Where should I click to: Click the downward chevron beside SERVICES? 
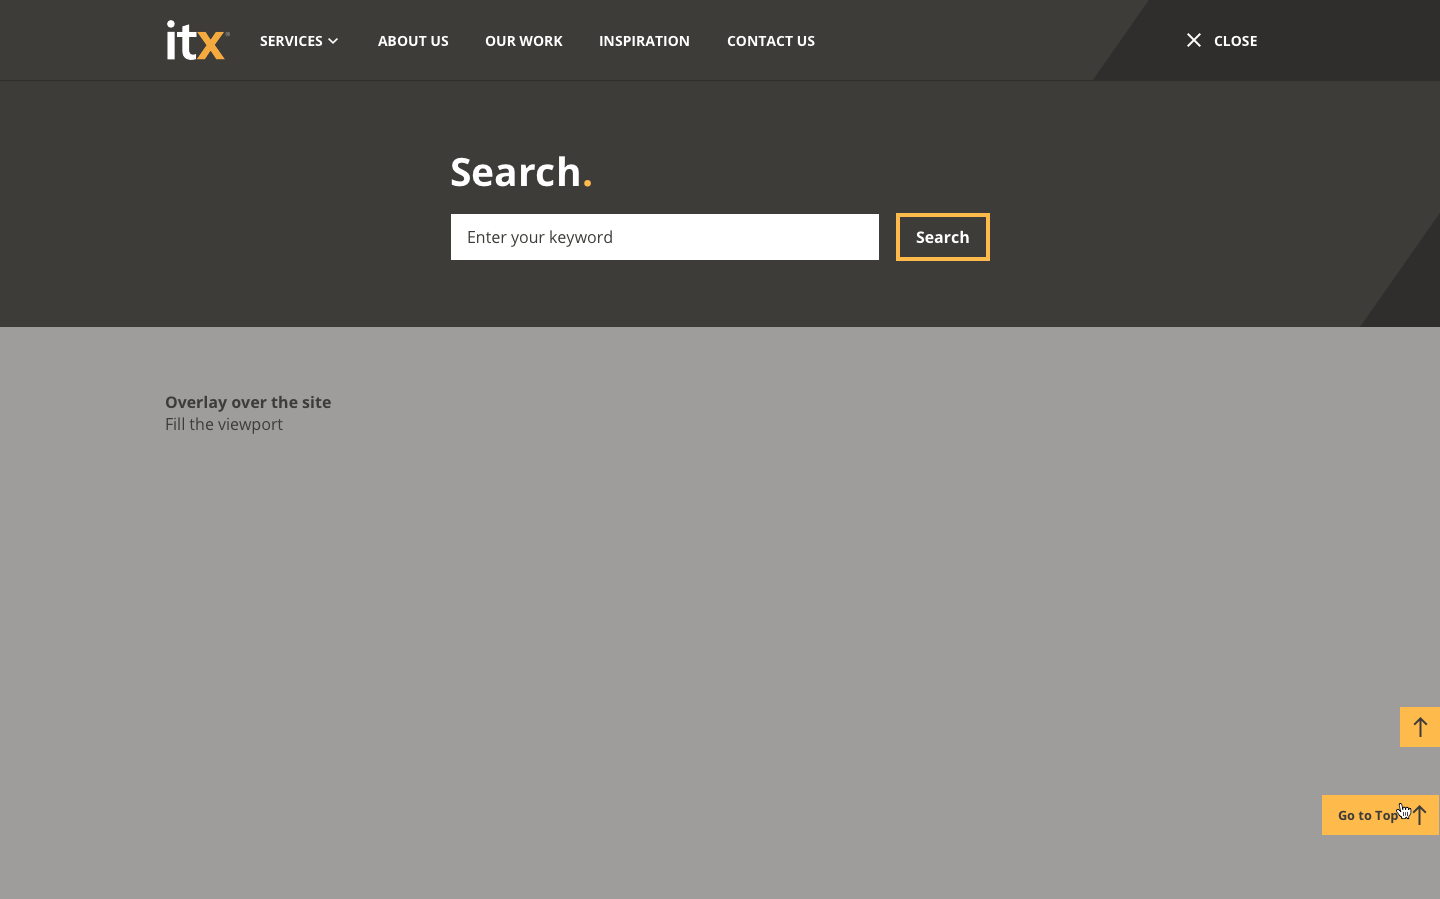click(x=333, y=41)
